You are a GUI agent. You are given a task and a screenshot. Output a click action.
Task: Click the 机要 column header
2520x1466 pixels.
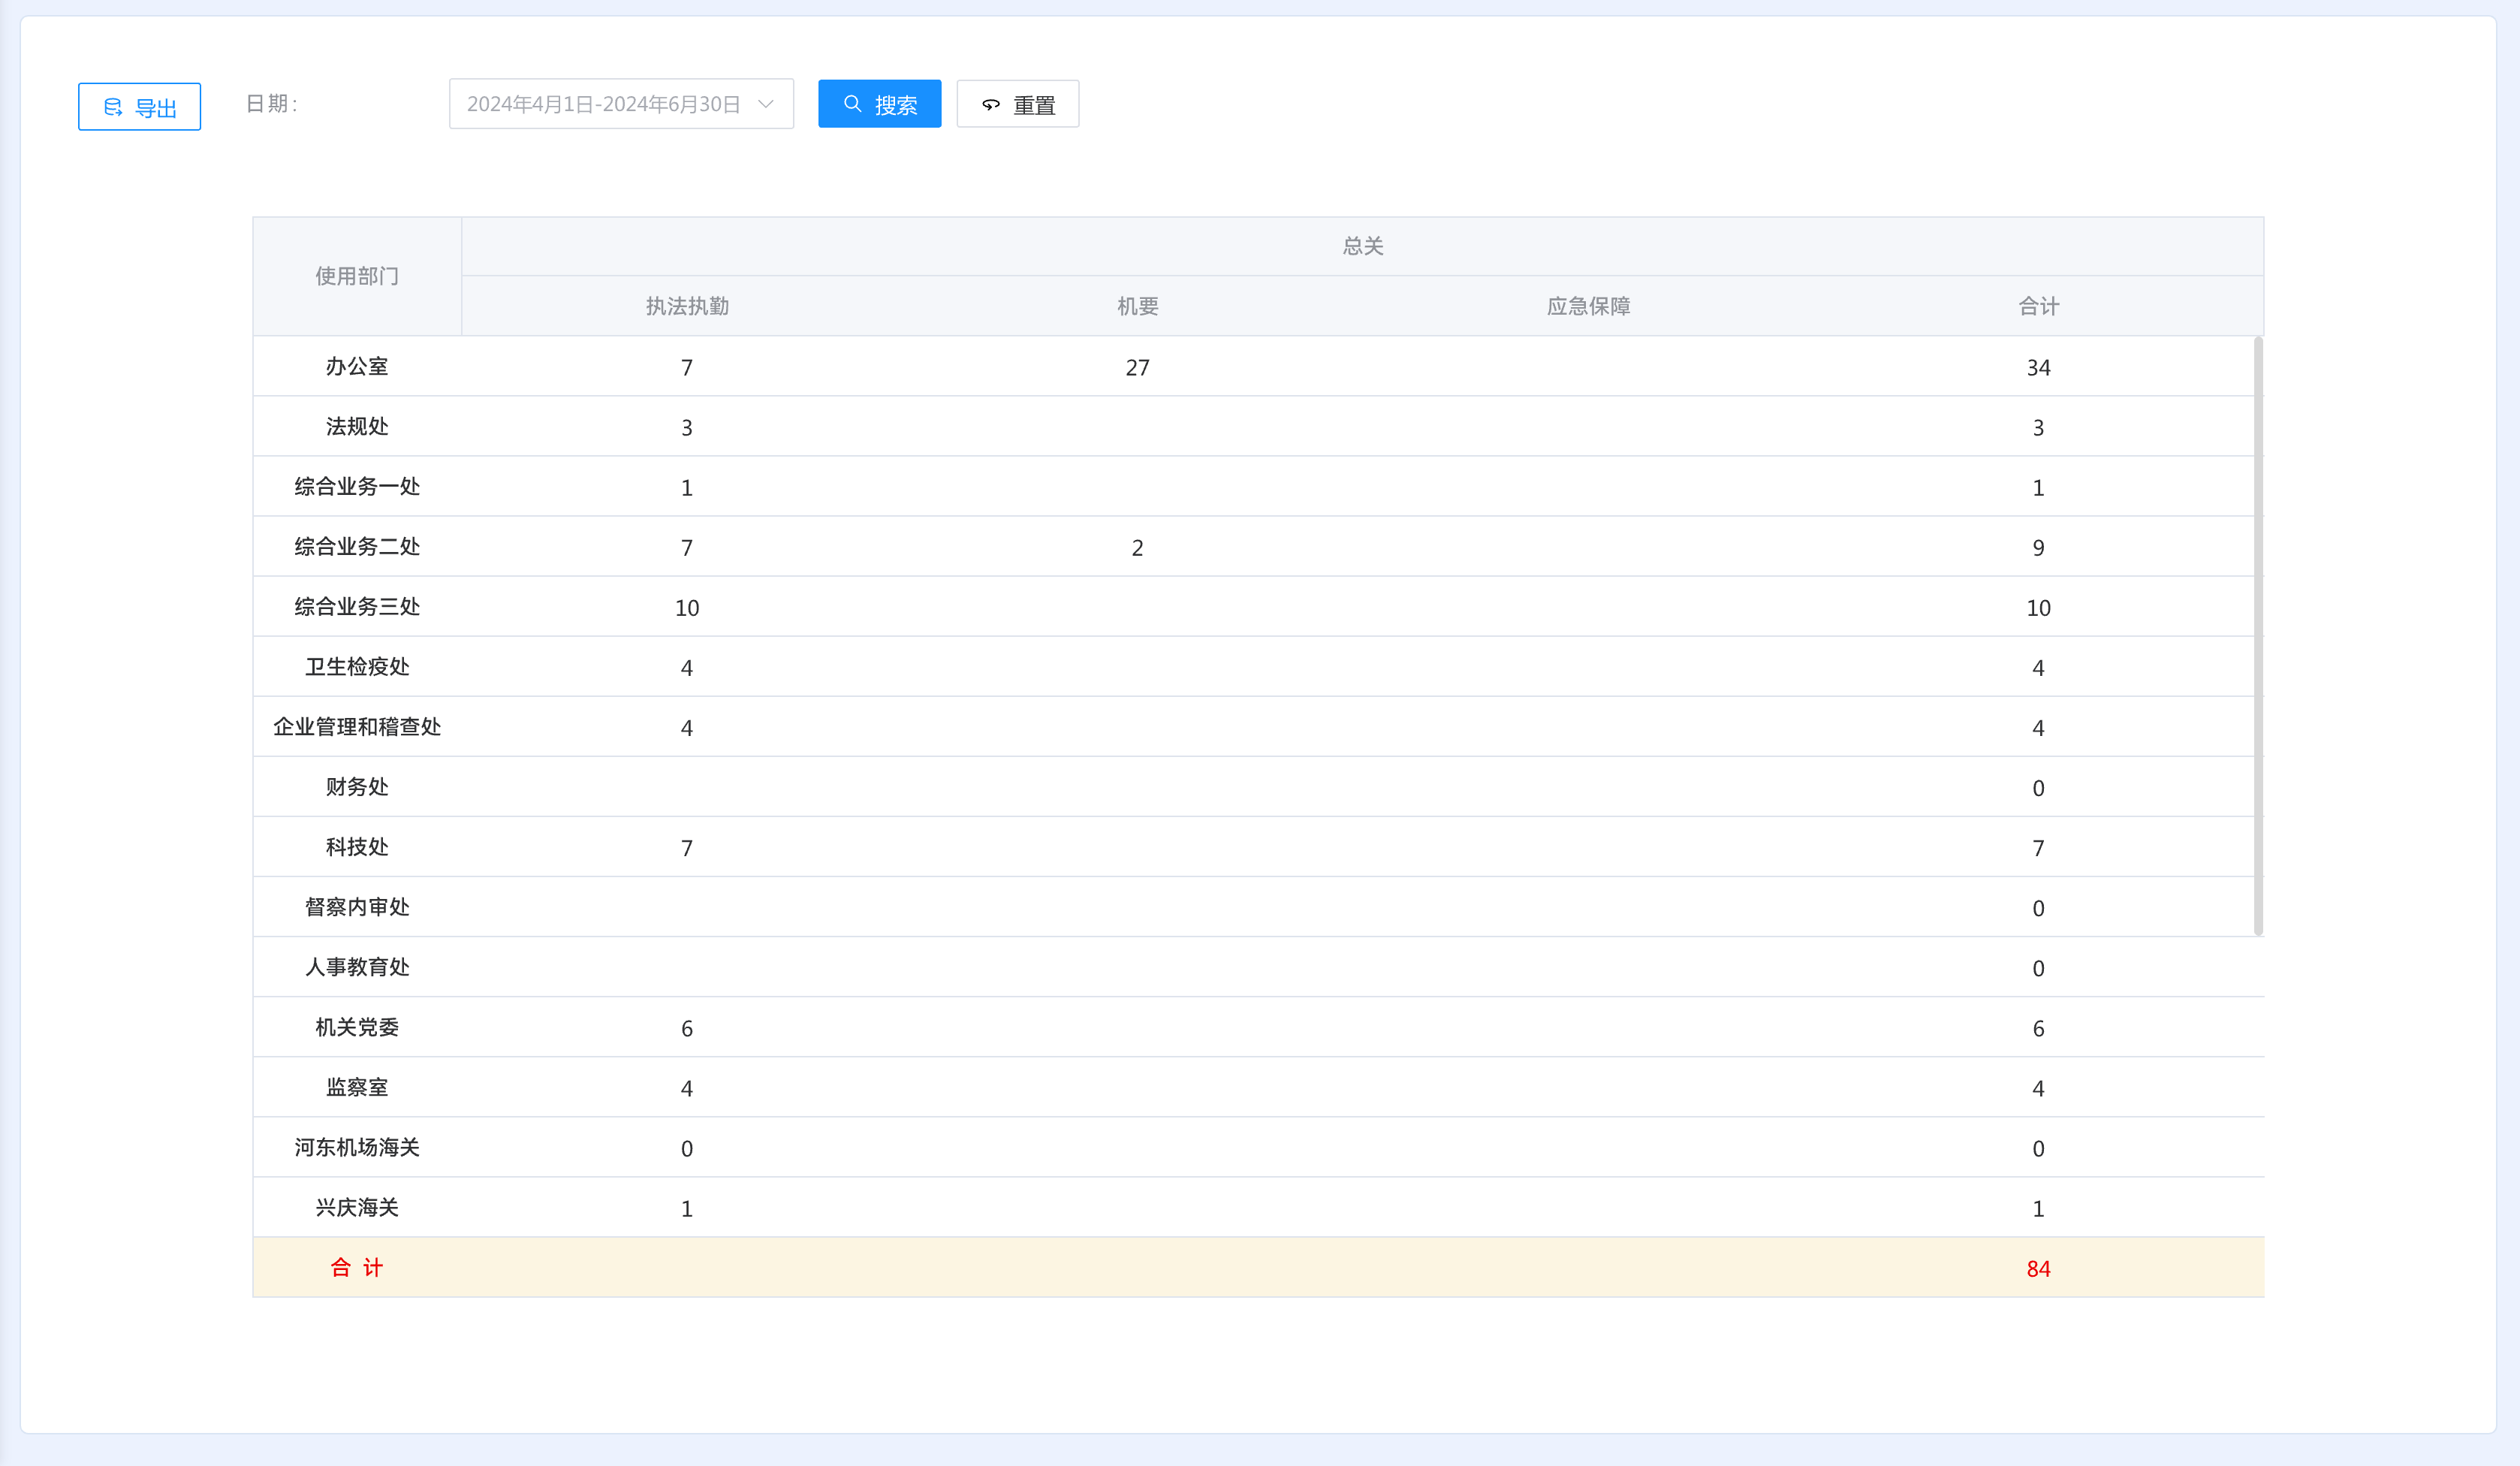point(1137,306)
